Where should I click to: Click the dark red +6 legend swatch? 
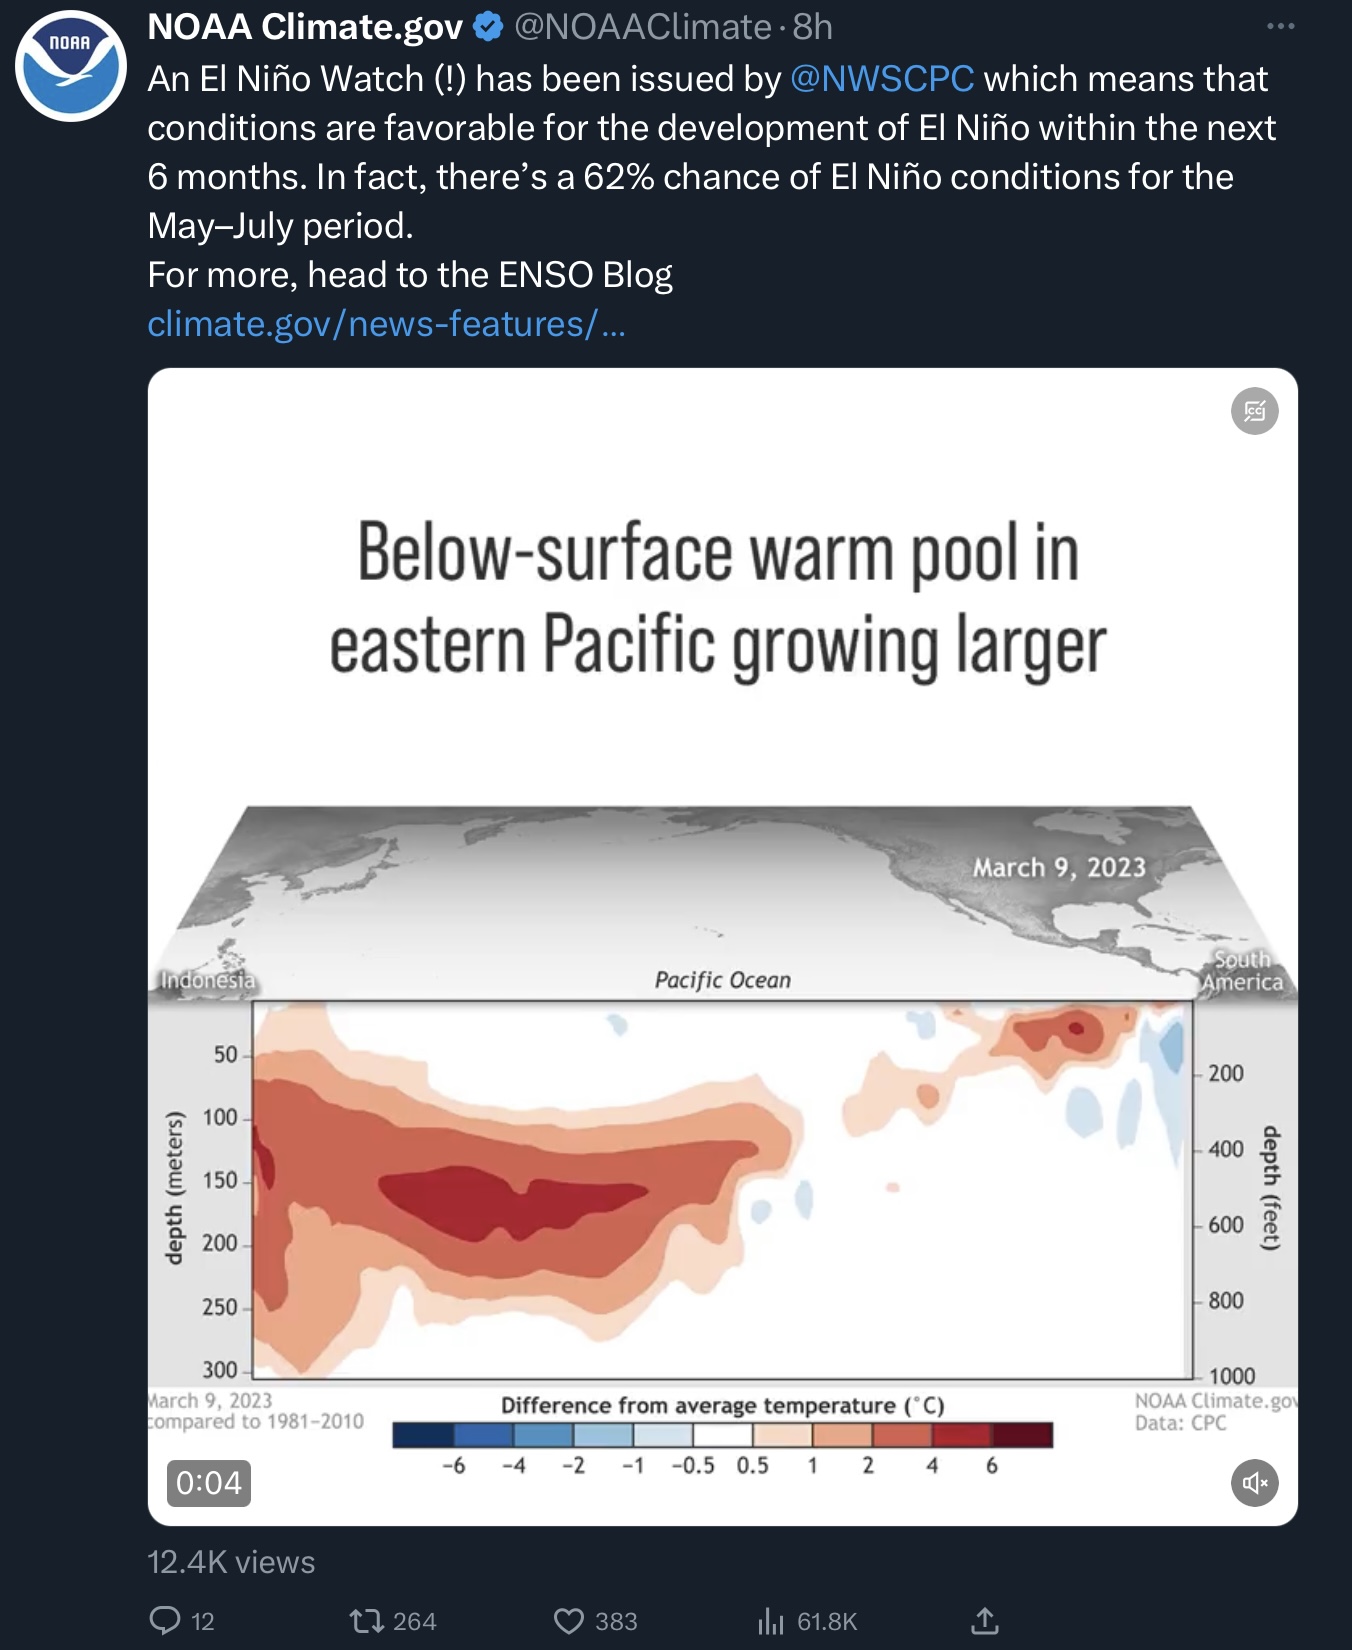pyautogui.click(x=1022, y=1435)
